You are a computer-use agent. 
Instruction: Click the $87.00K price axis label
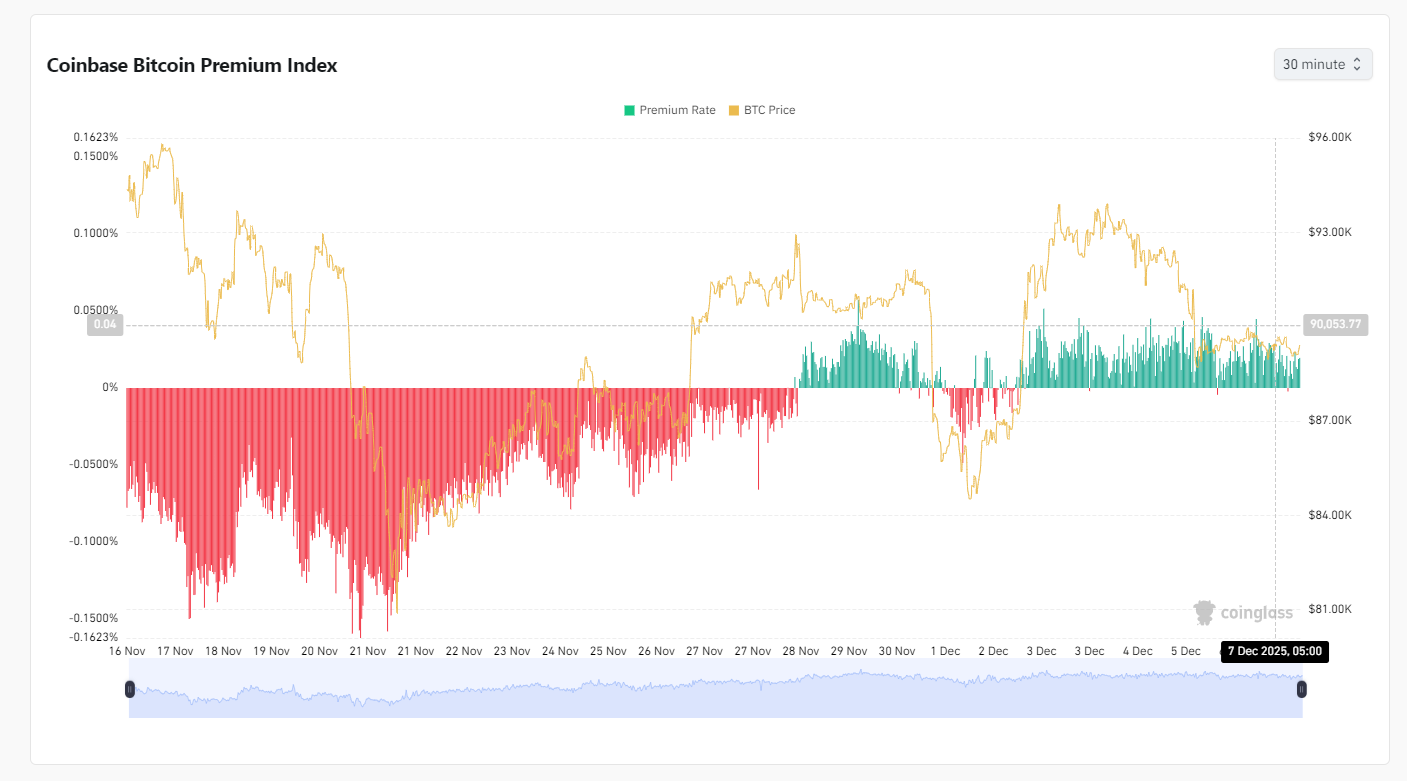1329,421
